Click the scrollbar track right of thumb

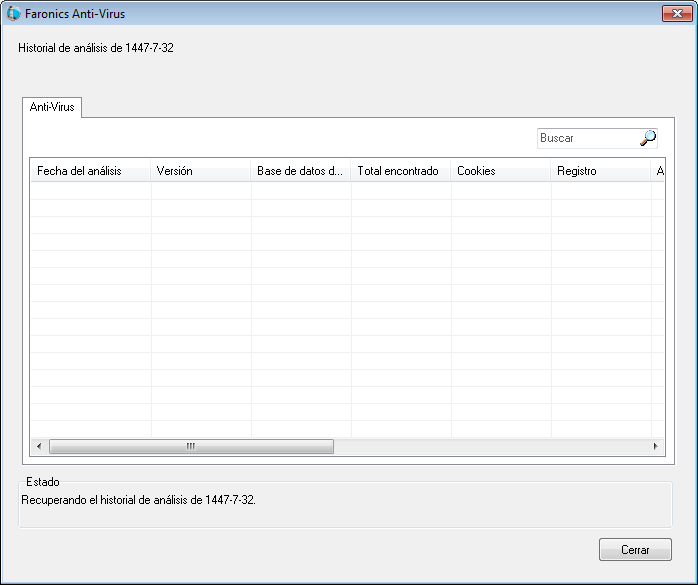tap(490, 446)
